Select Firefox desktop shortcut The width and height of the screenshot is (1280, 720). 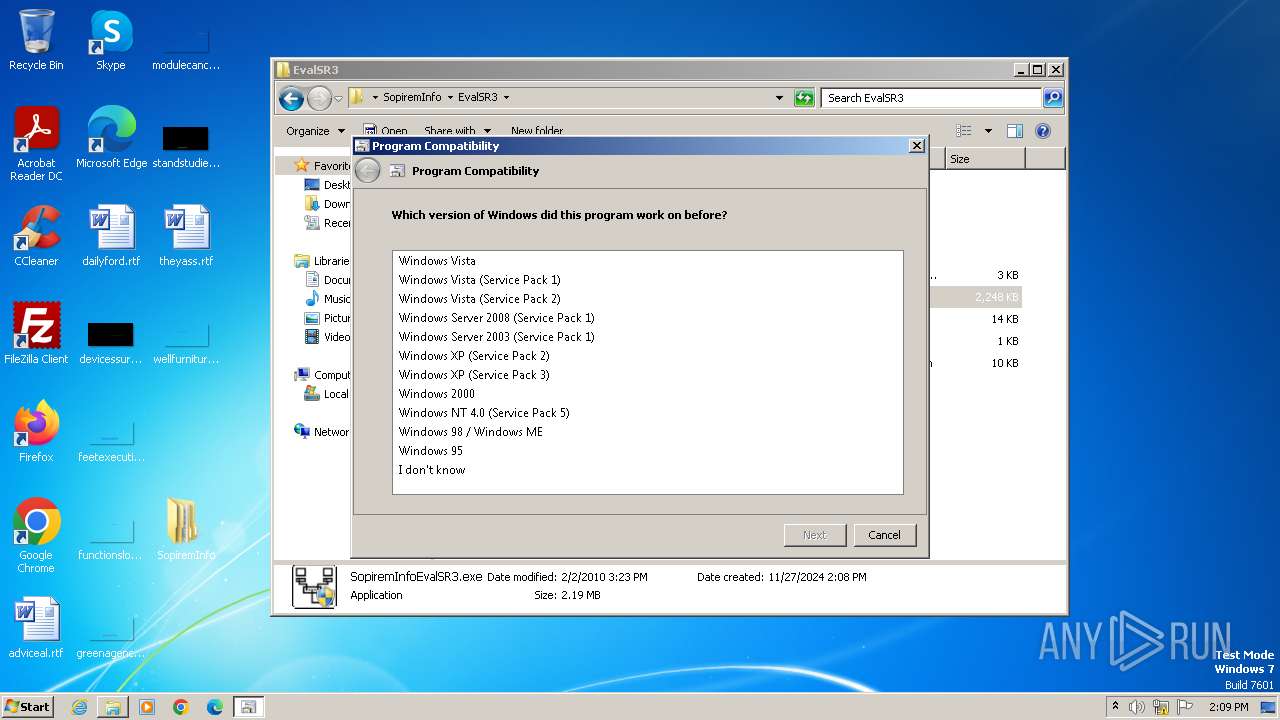36,432
